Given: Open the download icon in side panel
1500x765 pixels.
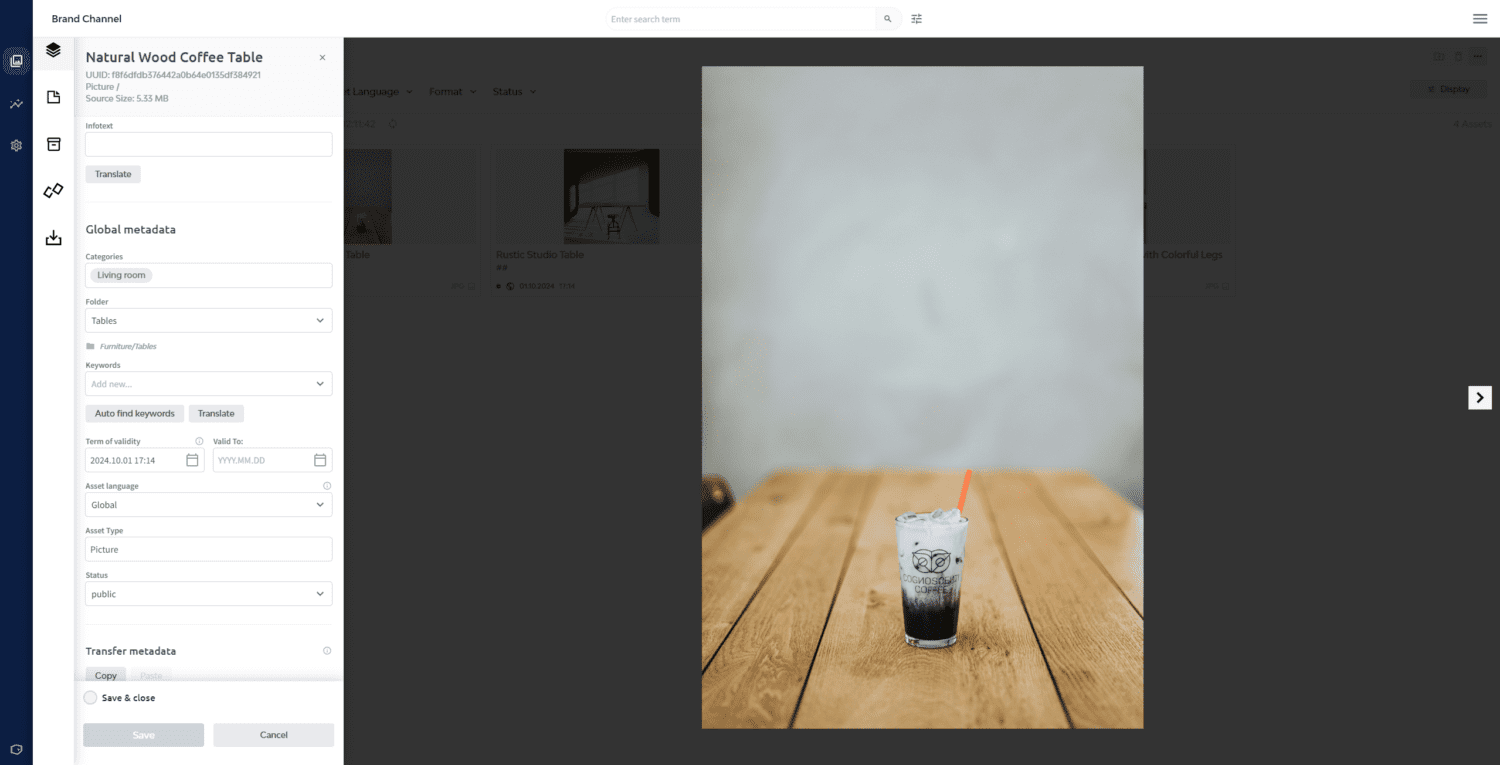Looking at the screenshot, I should click(54, 238).
